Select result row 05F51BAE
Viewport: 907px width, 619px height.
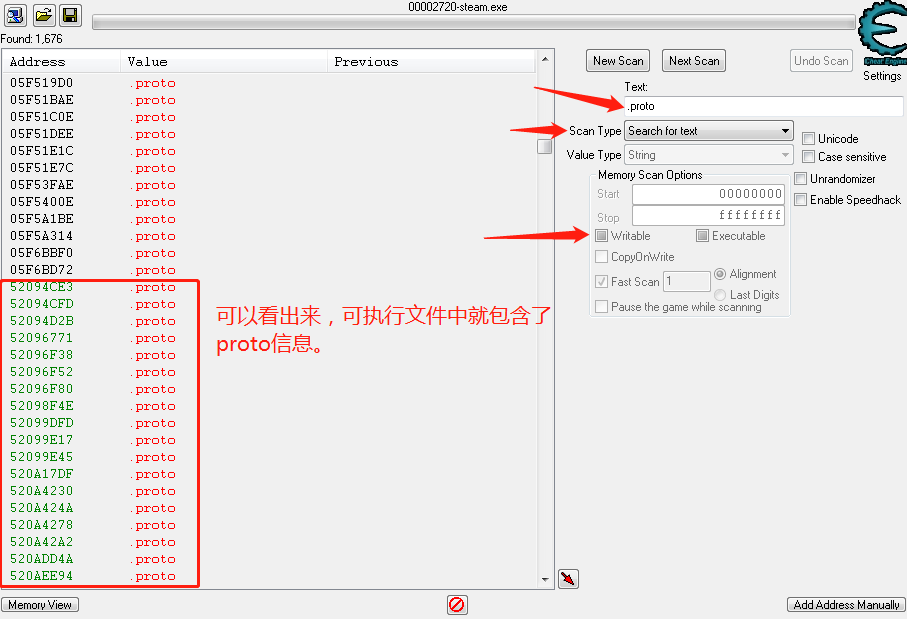[x=269, y=100]
